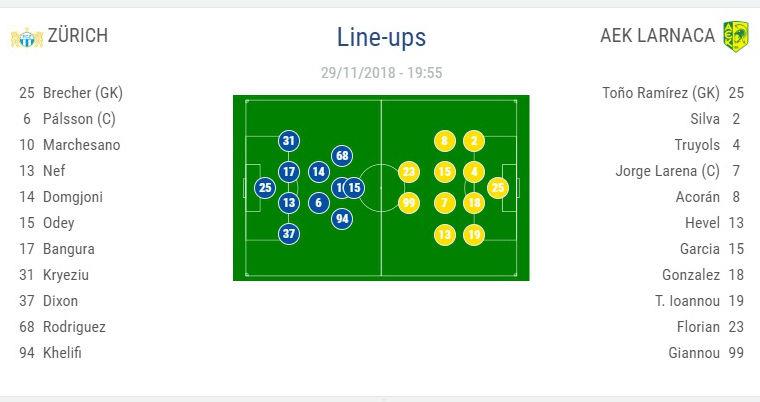Viewport: 760px width, 402px height.
Task: Select yellow goalkeeper marker 25 near right goal
Action: pos(498,188)
